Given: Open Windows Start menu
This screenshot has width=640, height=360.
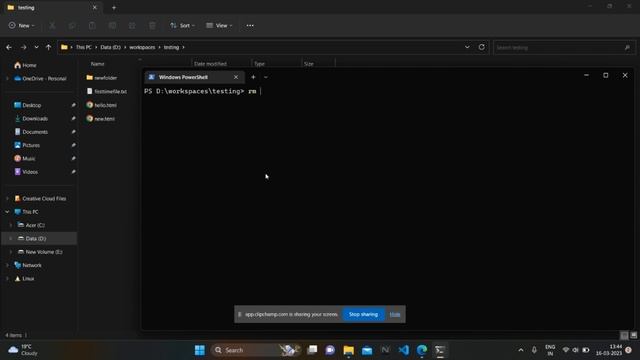Looking at the screenshot, I should pyautogui.click(x=200, y=350).
